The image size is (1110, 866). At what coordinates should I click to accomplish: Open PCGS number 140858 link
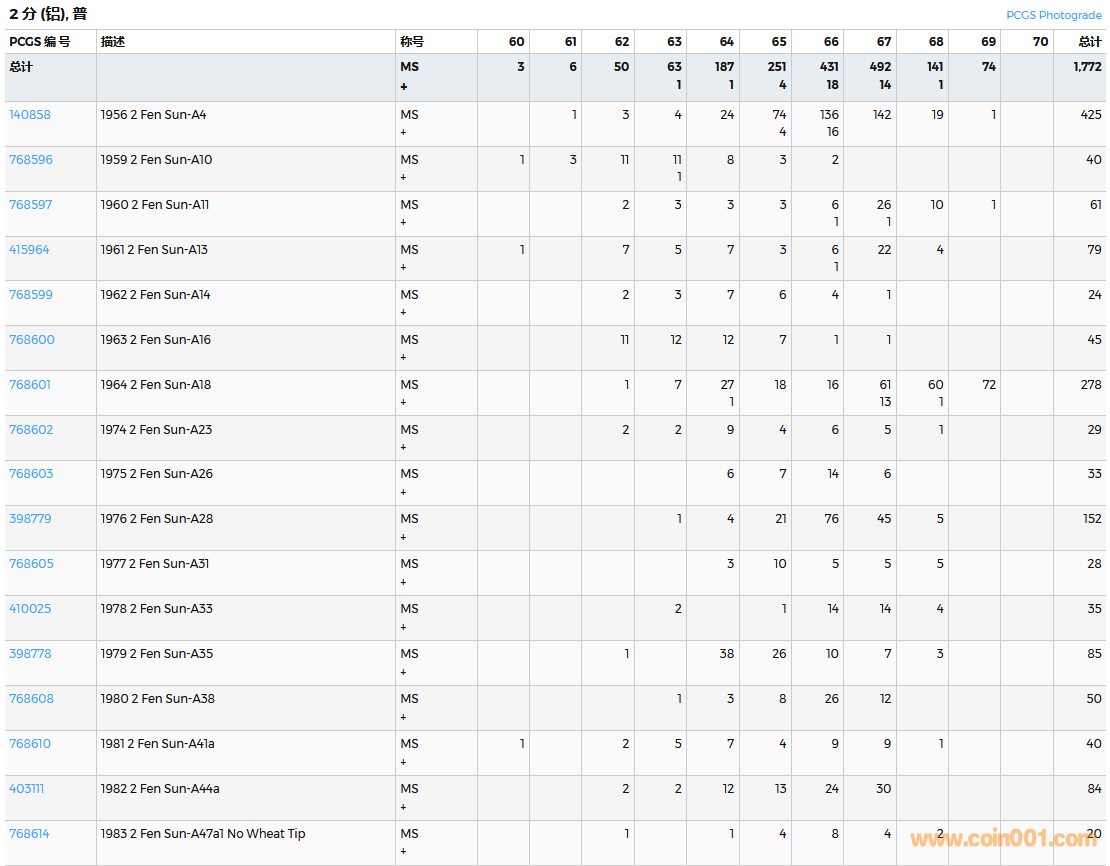(x=30, y=115)
